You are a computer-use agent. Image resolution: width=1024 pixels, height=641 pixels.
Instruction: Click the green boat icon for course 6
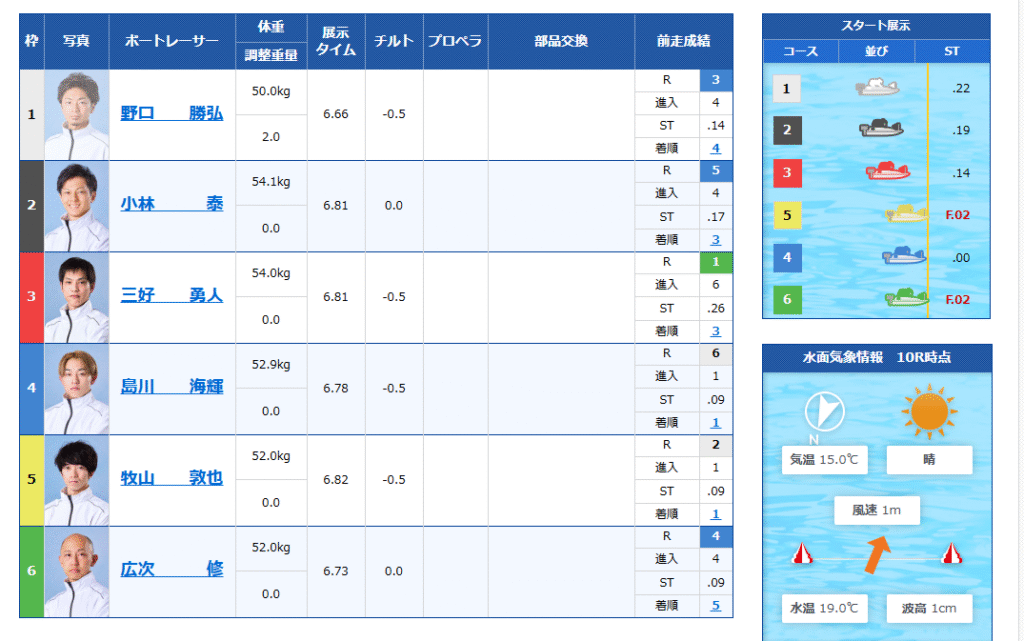tap(906, 297)
